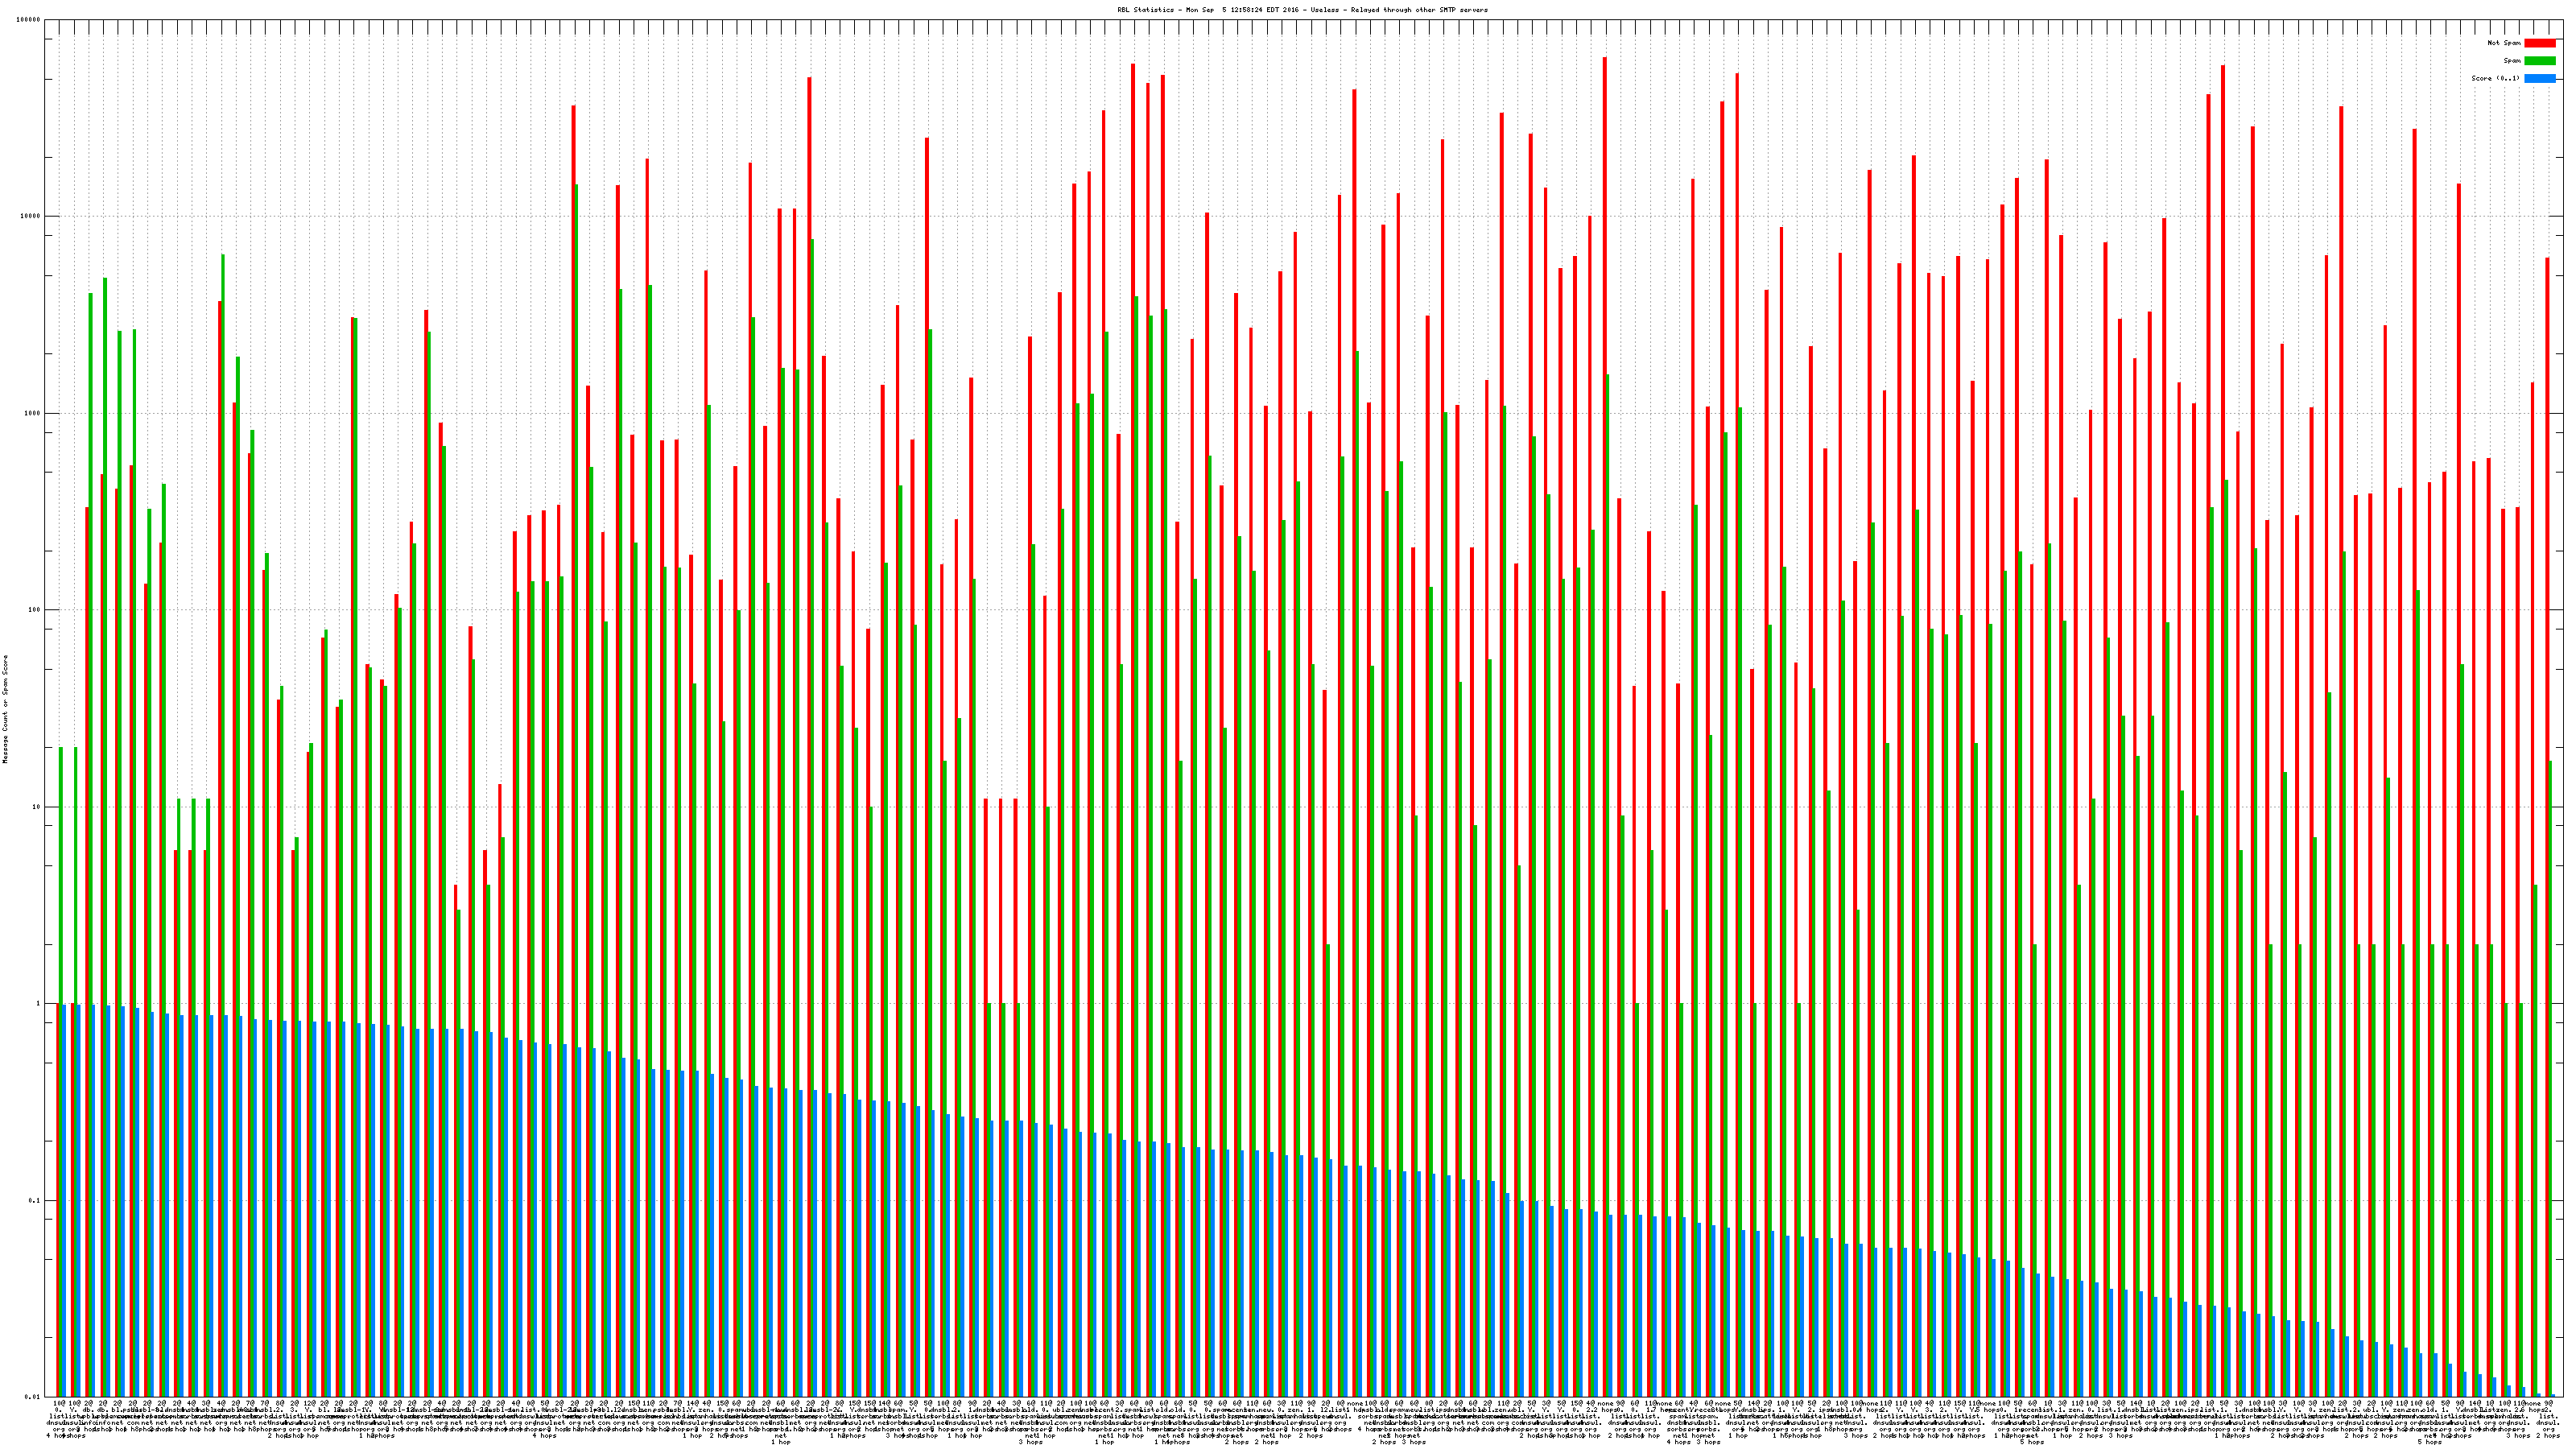The width and height of the screenshot is (2576, 1449).
Task: Select the 'Spam' legend text
Action: pos(2512,61)
